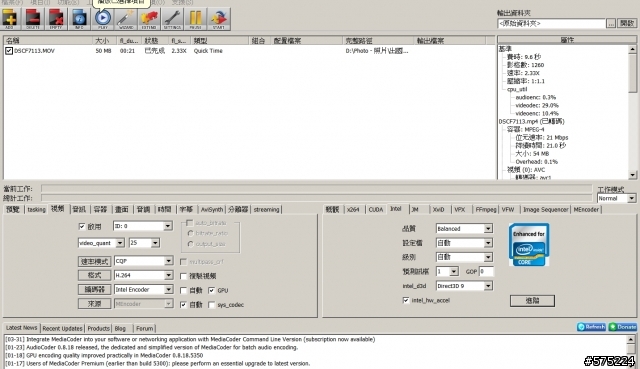Click the PLAY toolbar icon
Viewport: 640px width, 369px height.
coord(103,19)
